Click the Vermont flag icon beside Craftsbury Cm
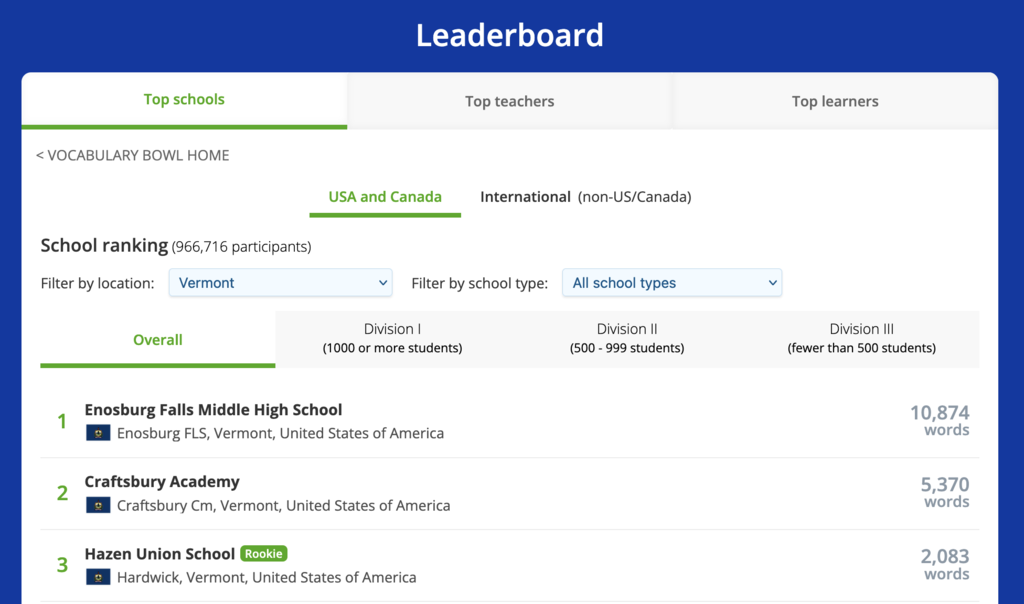The height and width of the screenshot is (604, 1024). 98,505
